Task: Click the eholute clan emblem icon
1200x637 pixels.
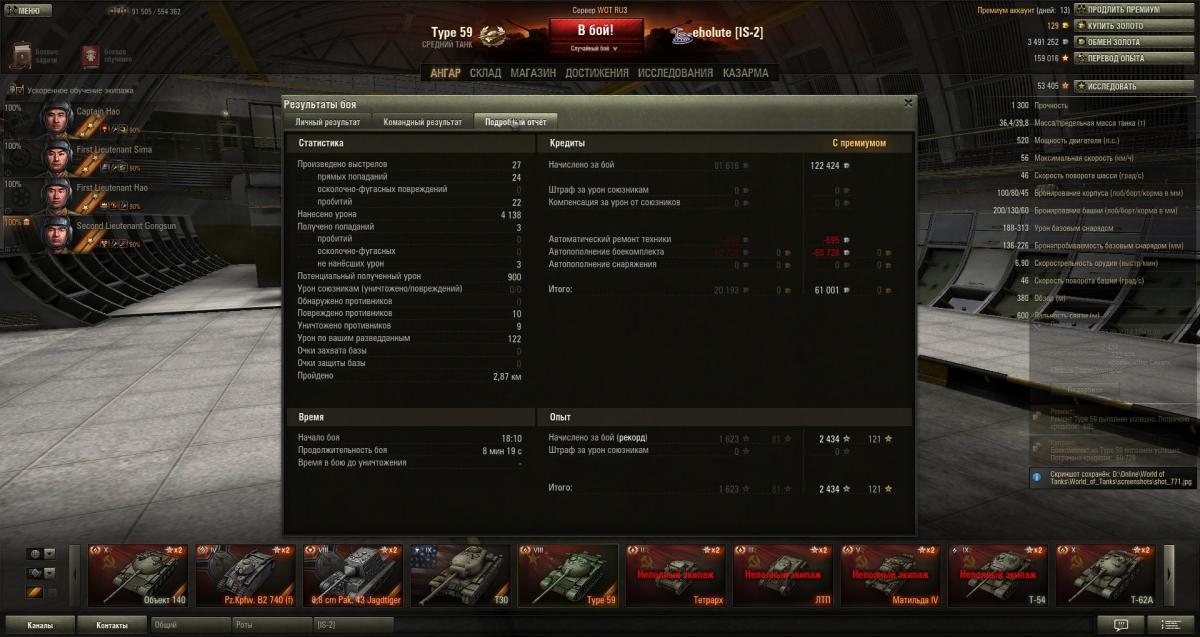Action: (684, 33)
